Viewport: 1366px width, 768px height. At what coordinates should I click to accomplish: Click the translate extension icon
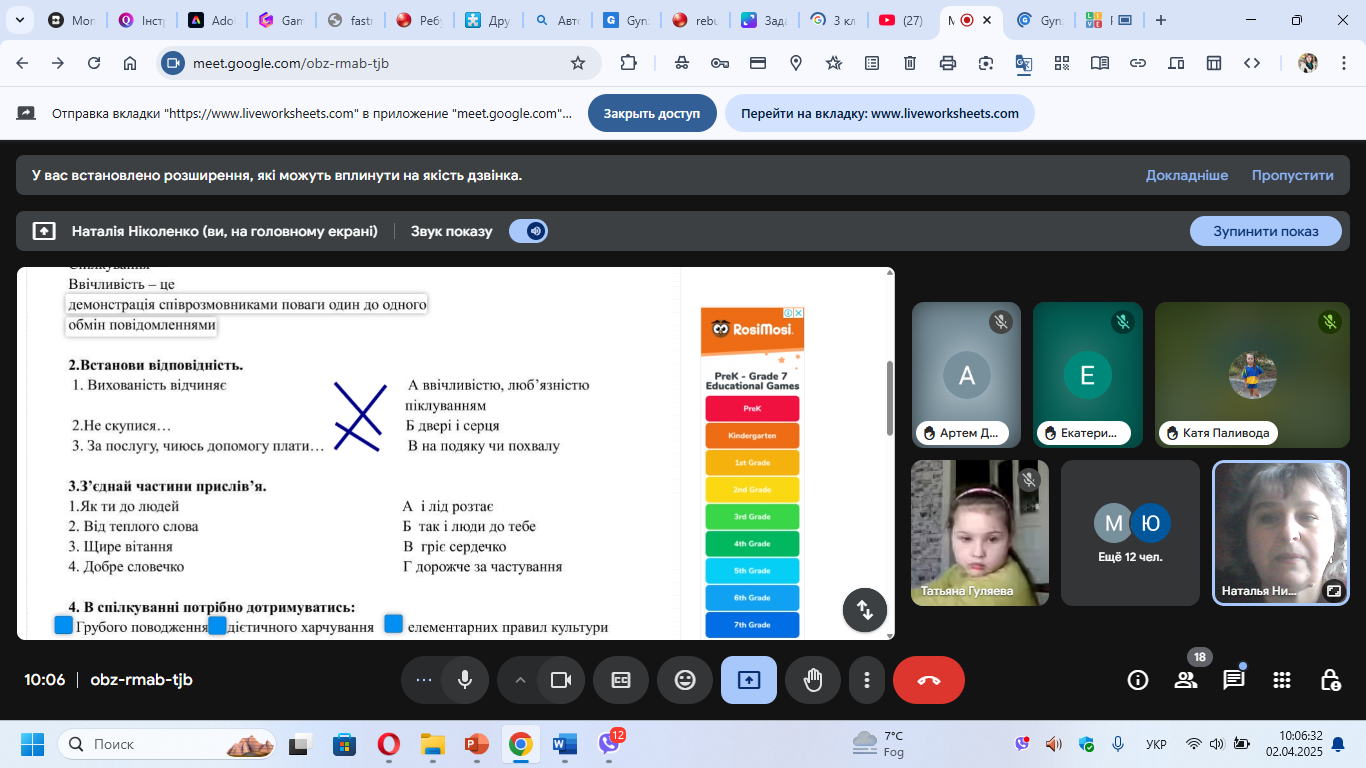coord(1024,63)
